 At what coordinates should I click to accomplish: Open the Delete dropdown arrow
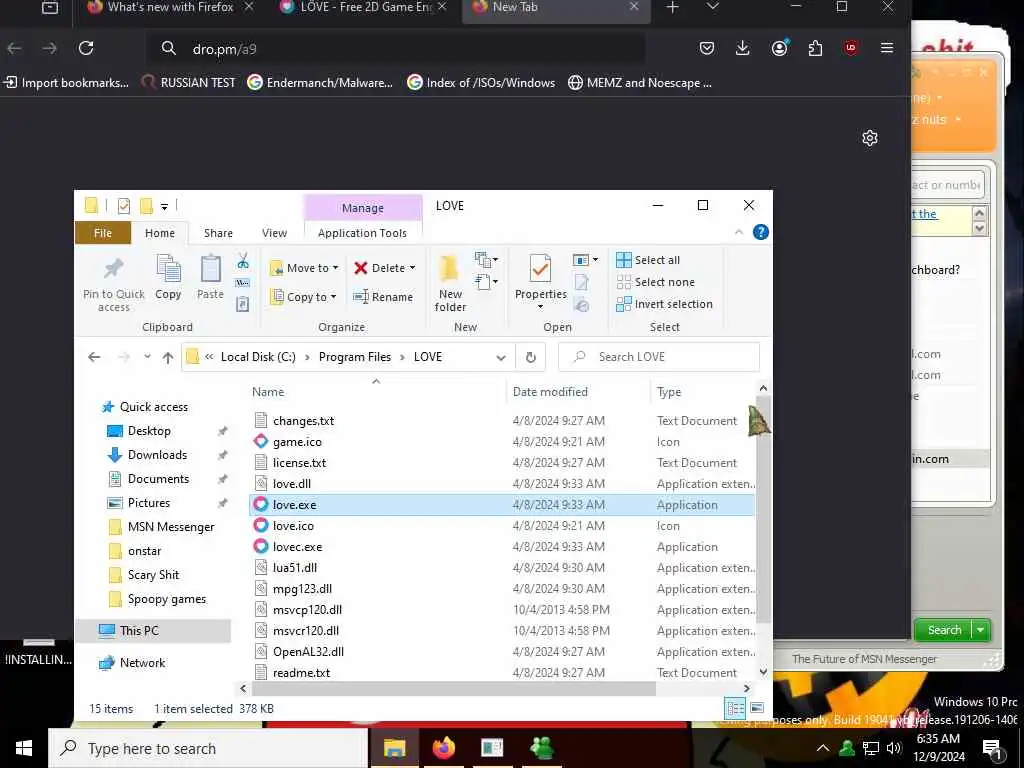(412, 268)
